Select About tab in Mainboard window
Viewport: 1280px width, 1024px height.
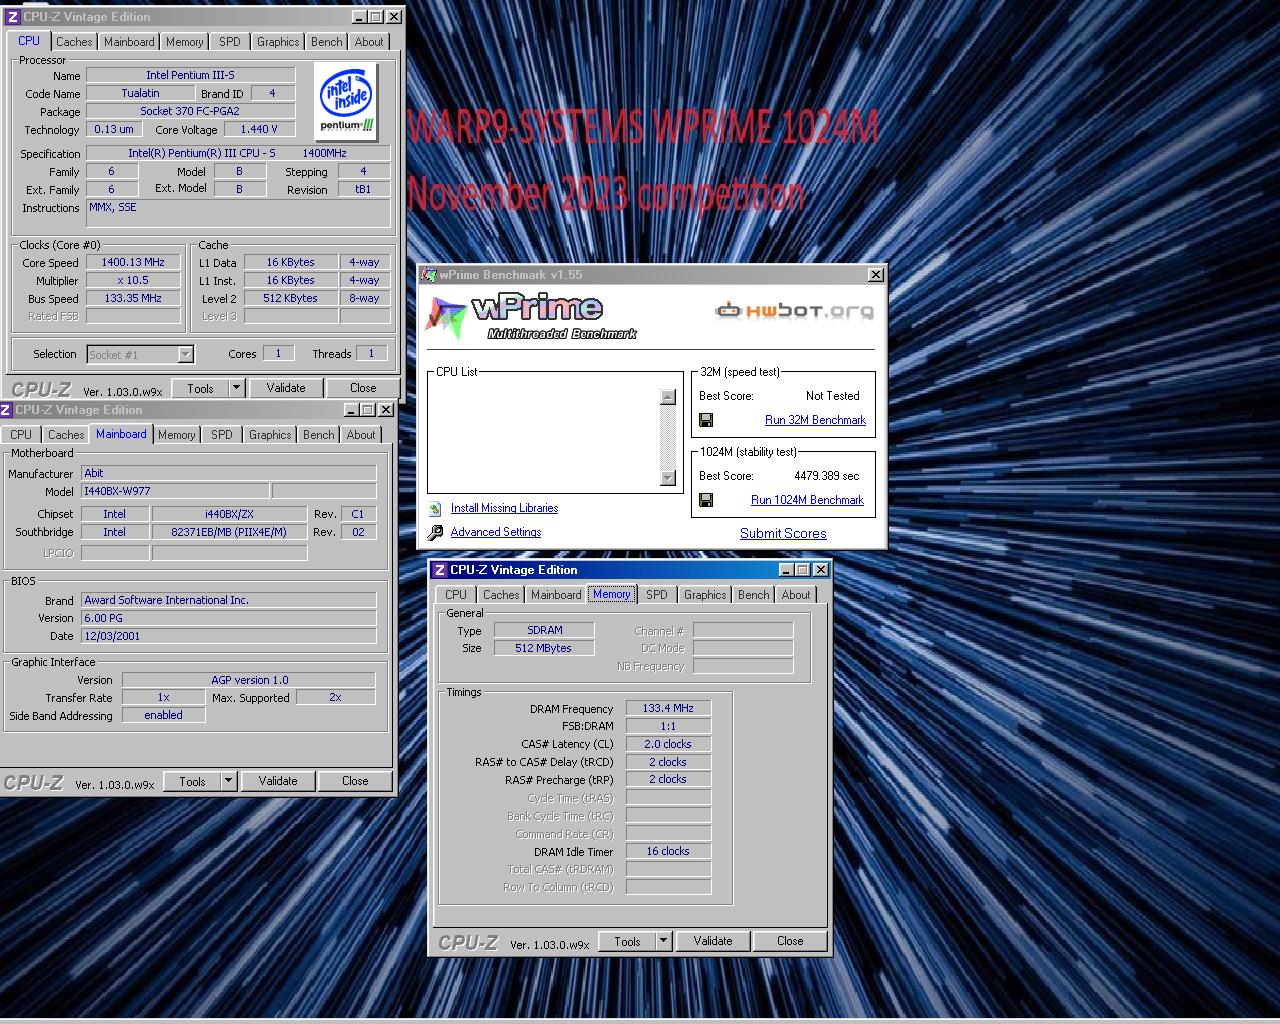pos(361,435)
